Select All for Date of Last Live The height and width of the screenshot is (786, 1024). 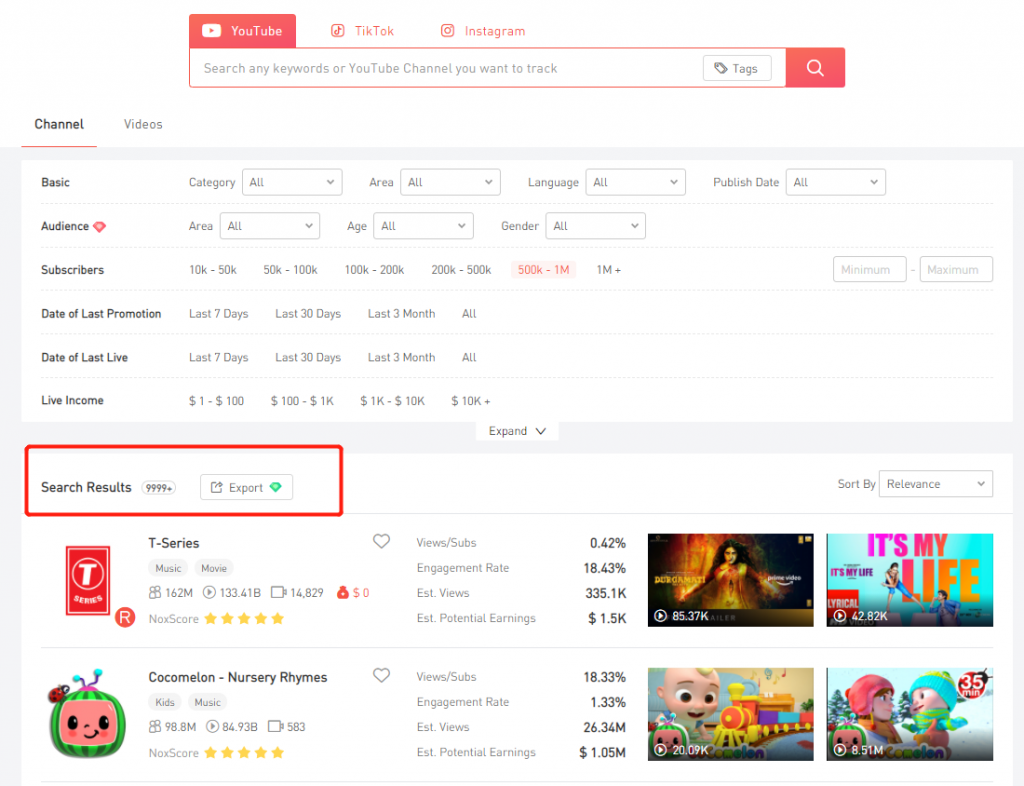469,357
